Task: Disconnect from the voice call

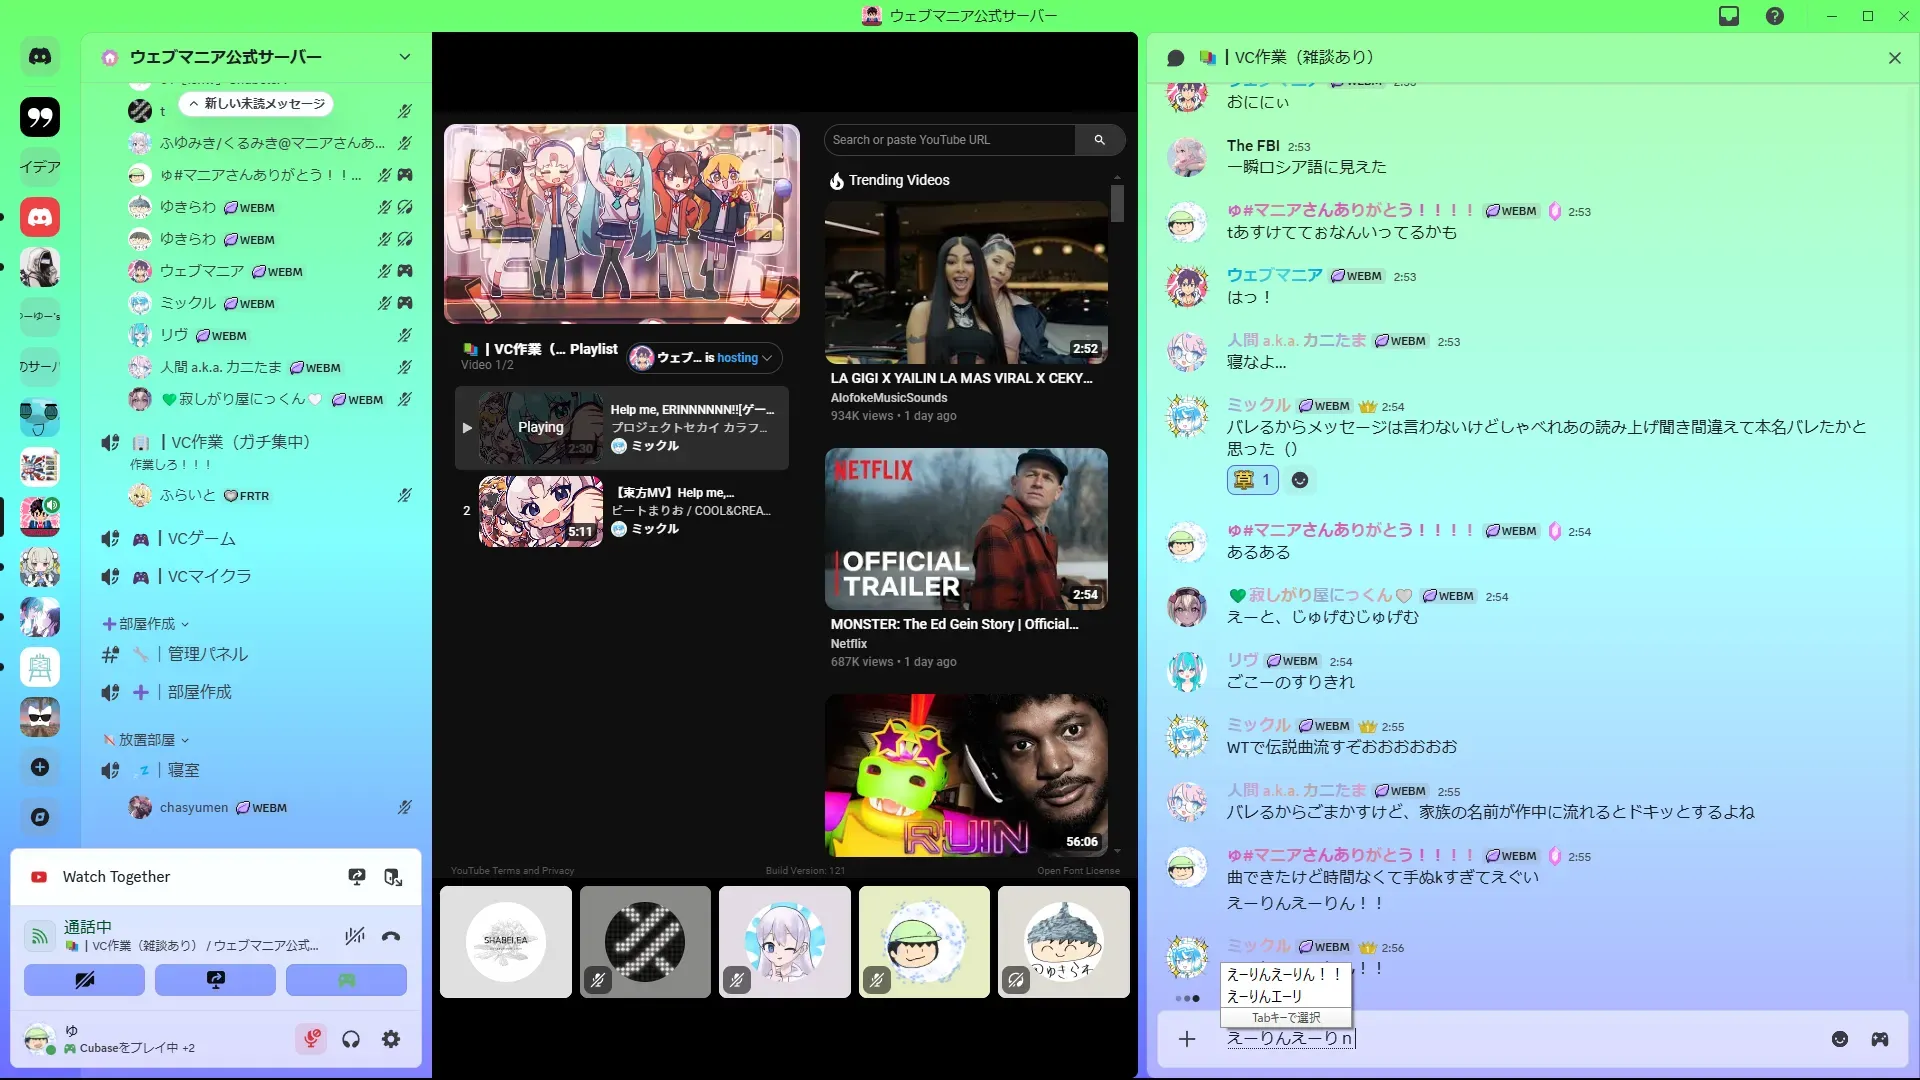Action: pyautogui.click(x=391, y=936)
